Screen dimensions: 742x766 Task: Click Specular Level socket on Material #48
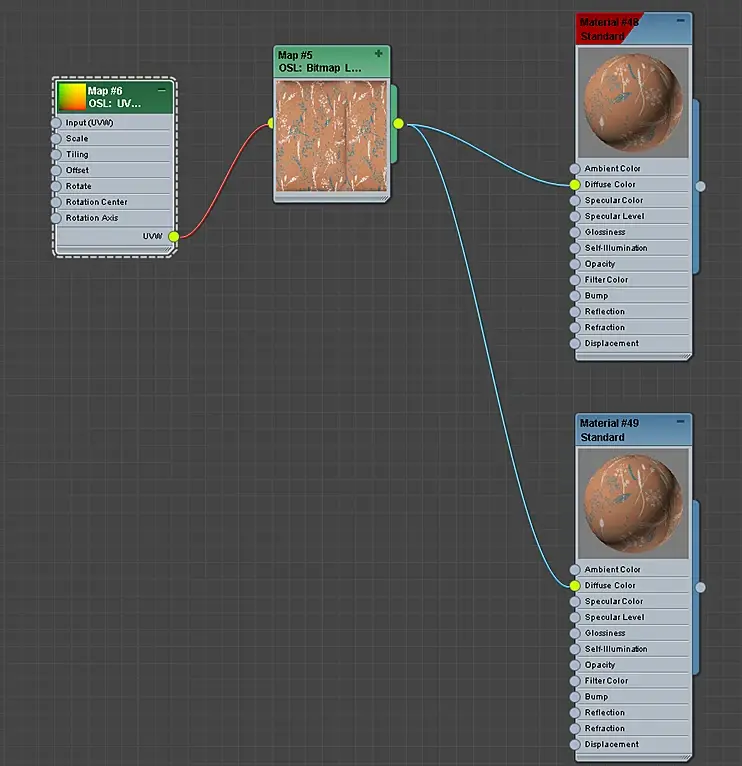click(x=575, y=216)
